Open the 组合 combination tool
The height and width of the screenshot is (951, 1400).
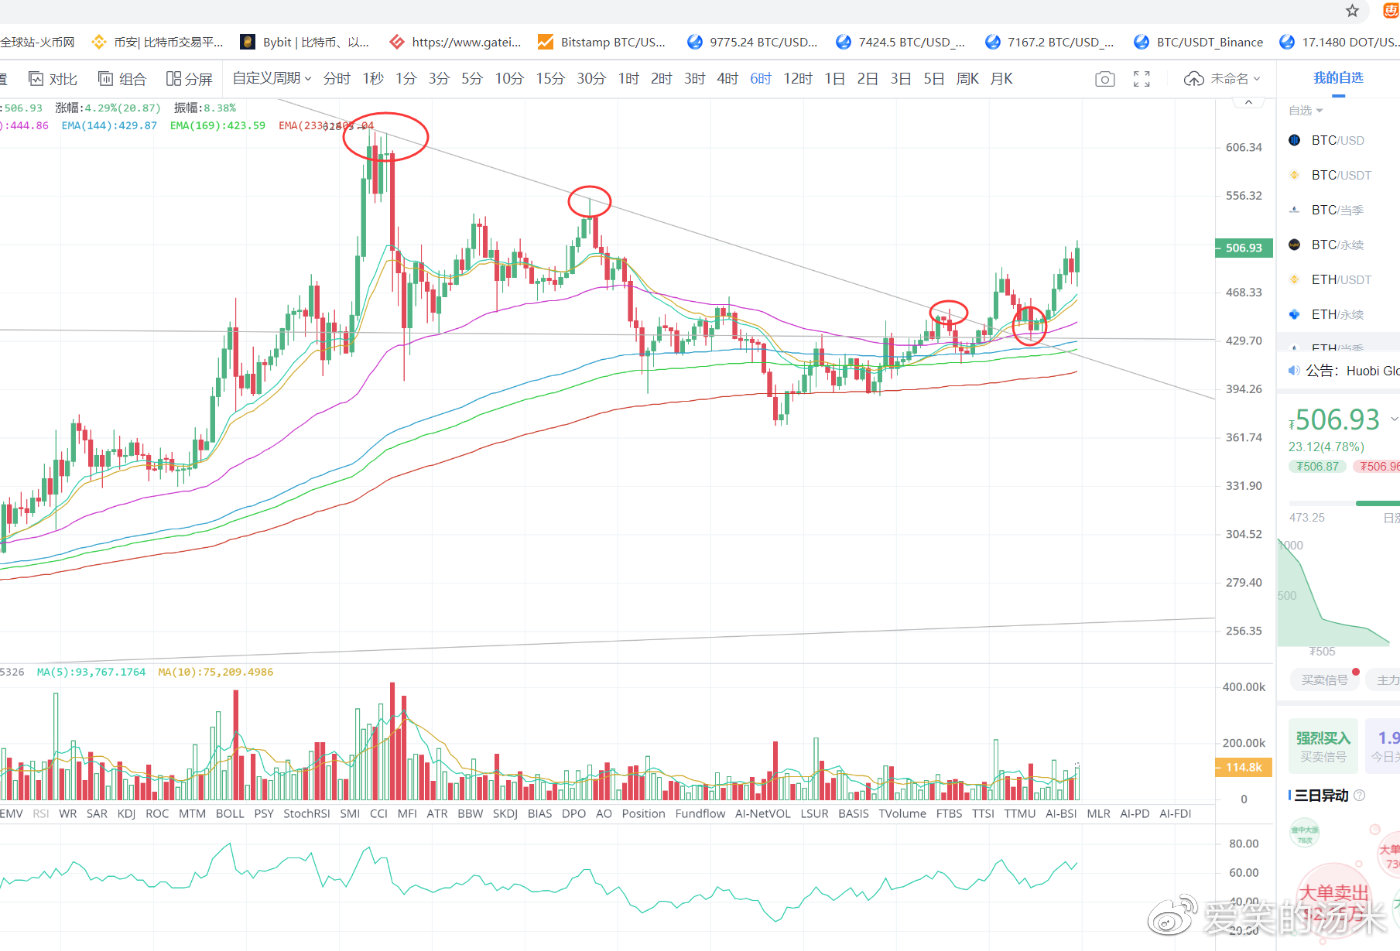pyautogui.click(x=122, y=79)
